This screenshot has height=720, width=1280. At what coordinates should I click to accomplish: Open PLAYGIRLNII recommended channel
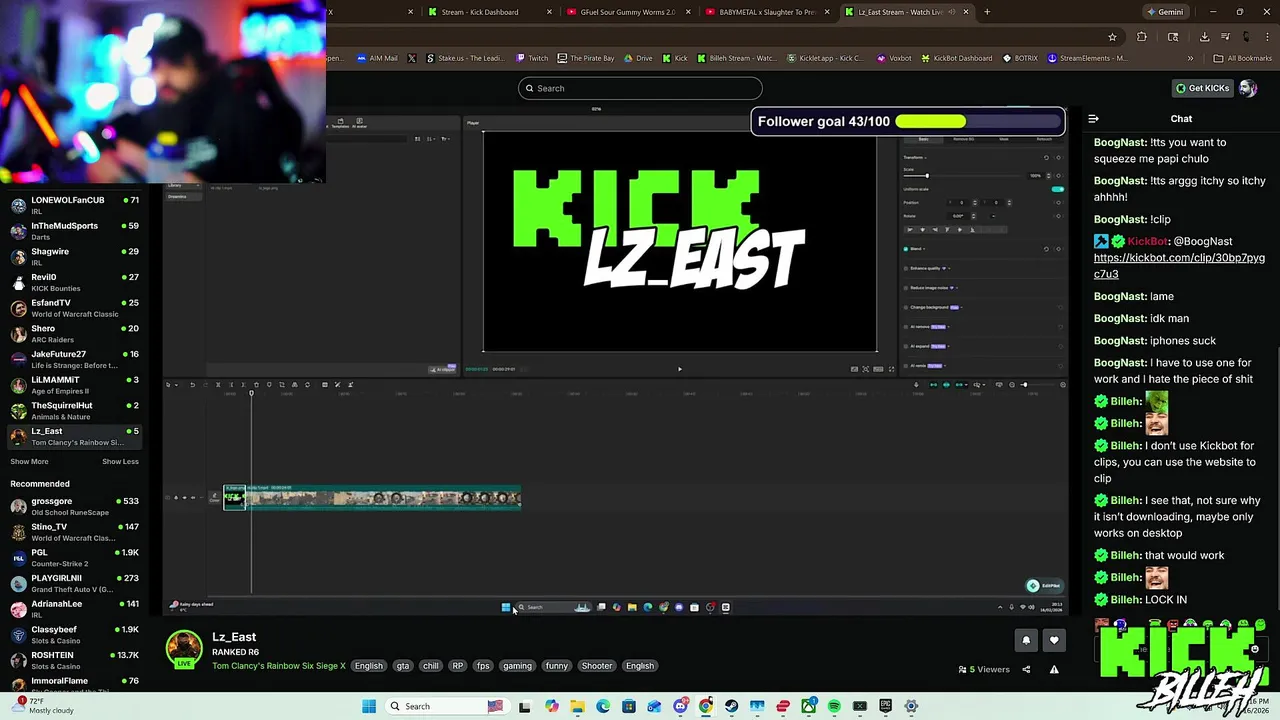[x=75, y=583]
